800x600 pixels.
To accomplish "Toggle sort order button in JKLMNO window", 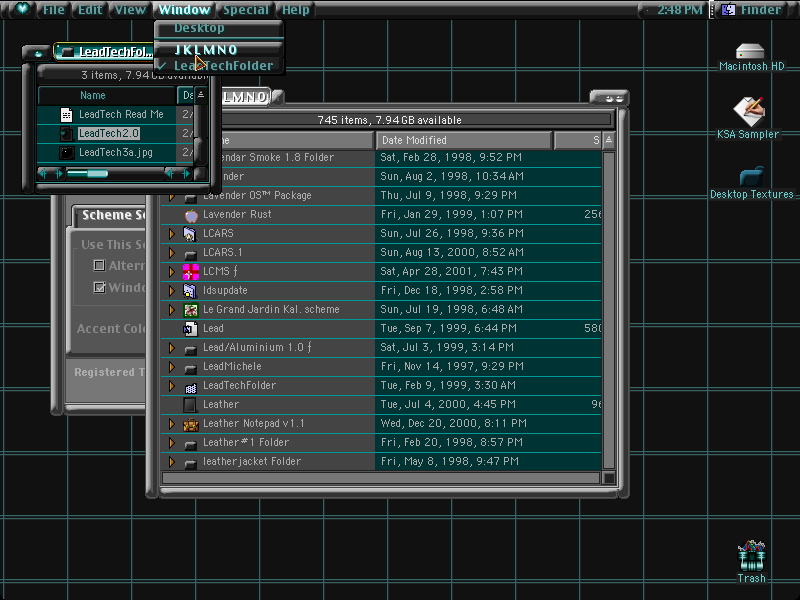I will pos(609,140).
